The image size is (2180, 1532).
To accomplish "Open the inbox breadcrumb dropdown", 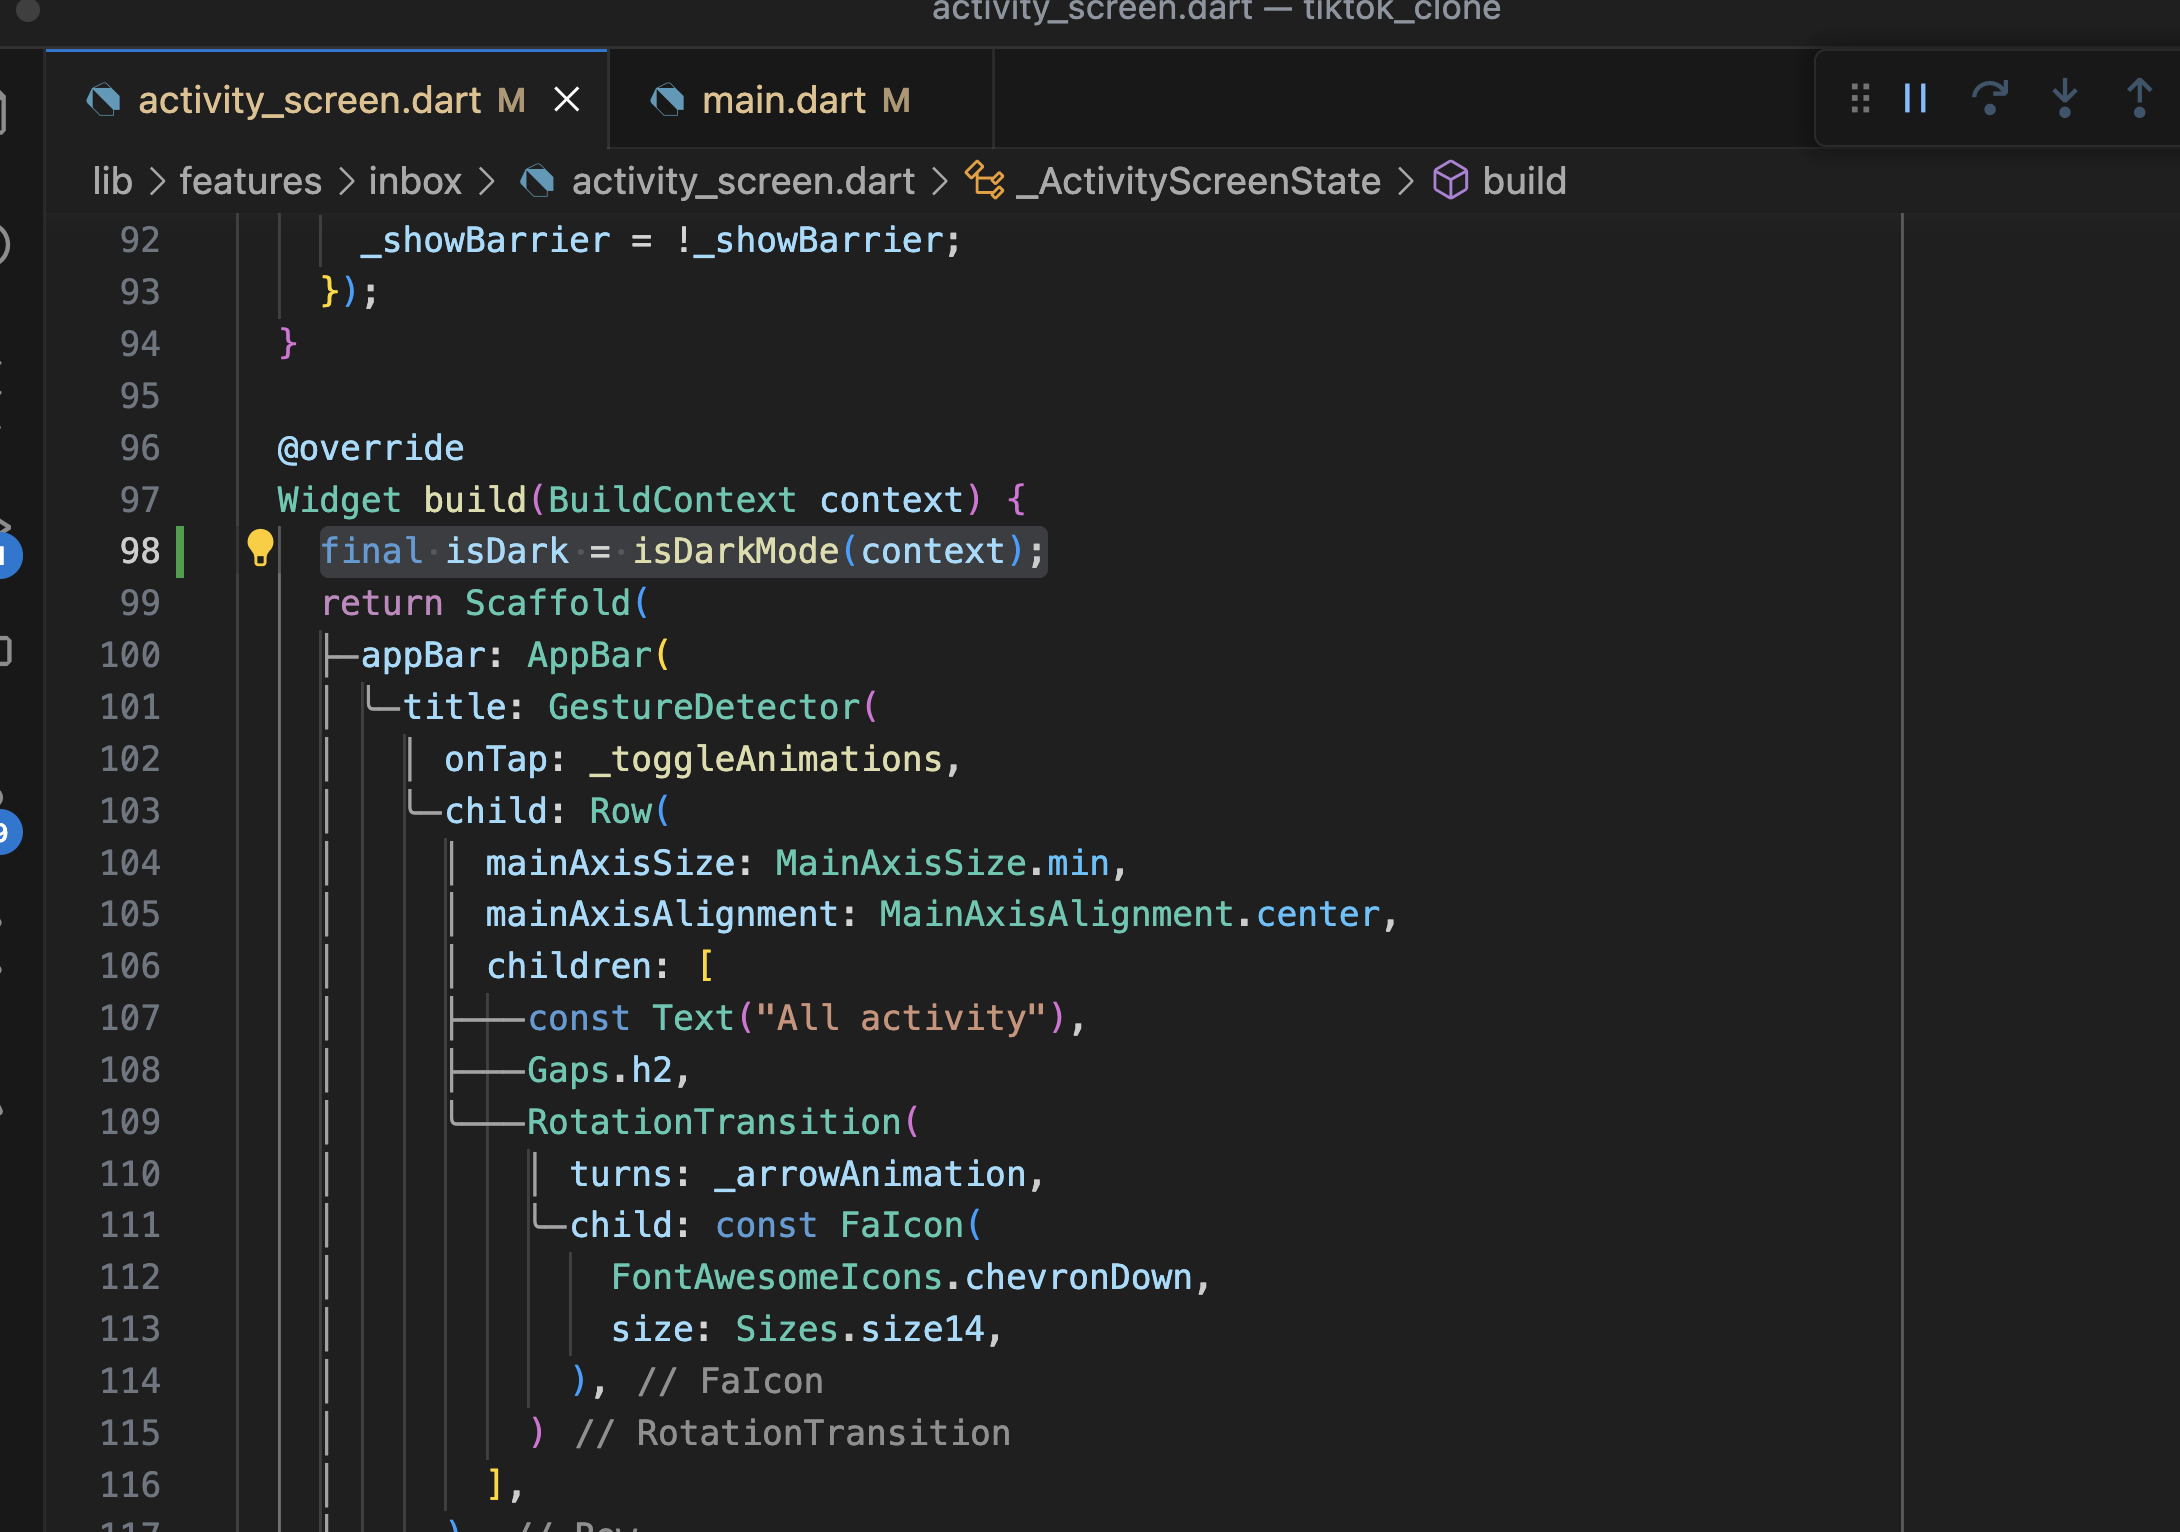I will tap(415, 181).
